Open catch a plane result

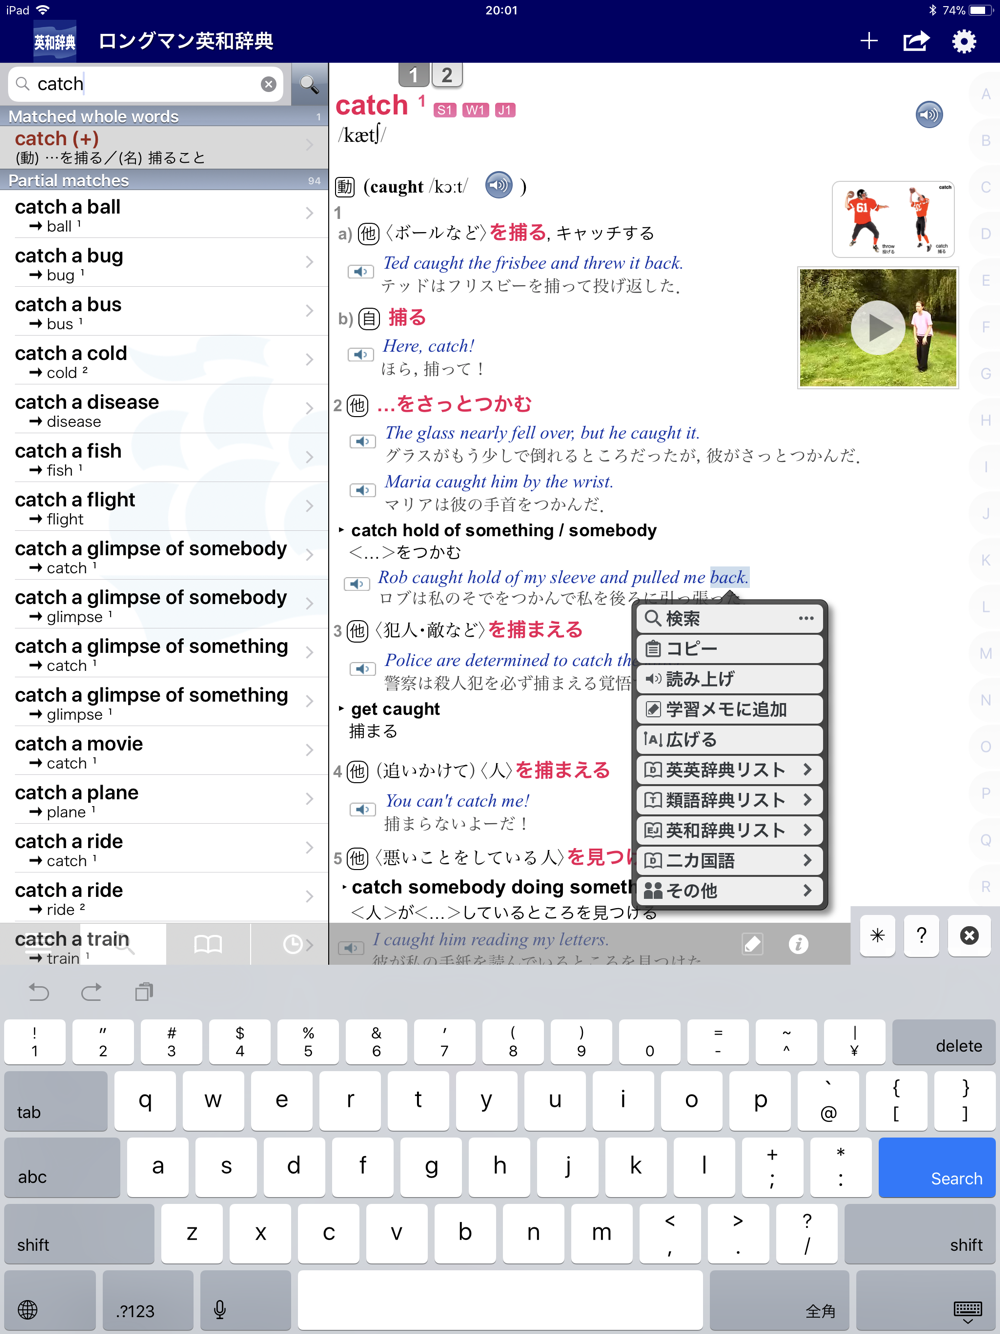pyautogui.click(x=164, y=800)
